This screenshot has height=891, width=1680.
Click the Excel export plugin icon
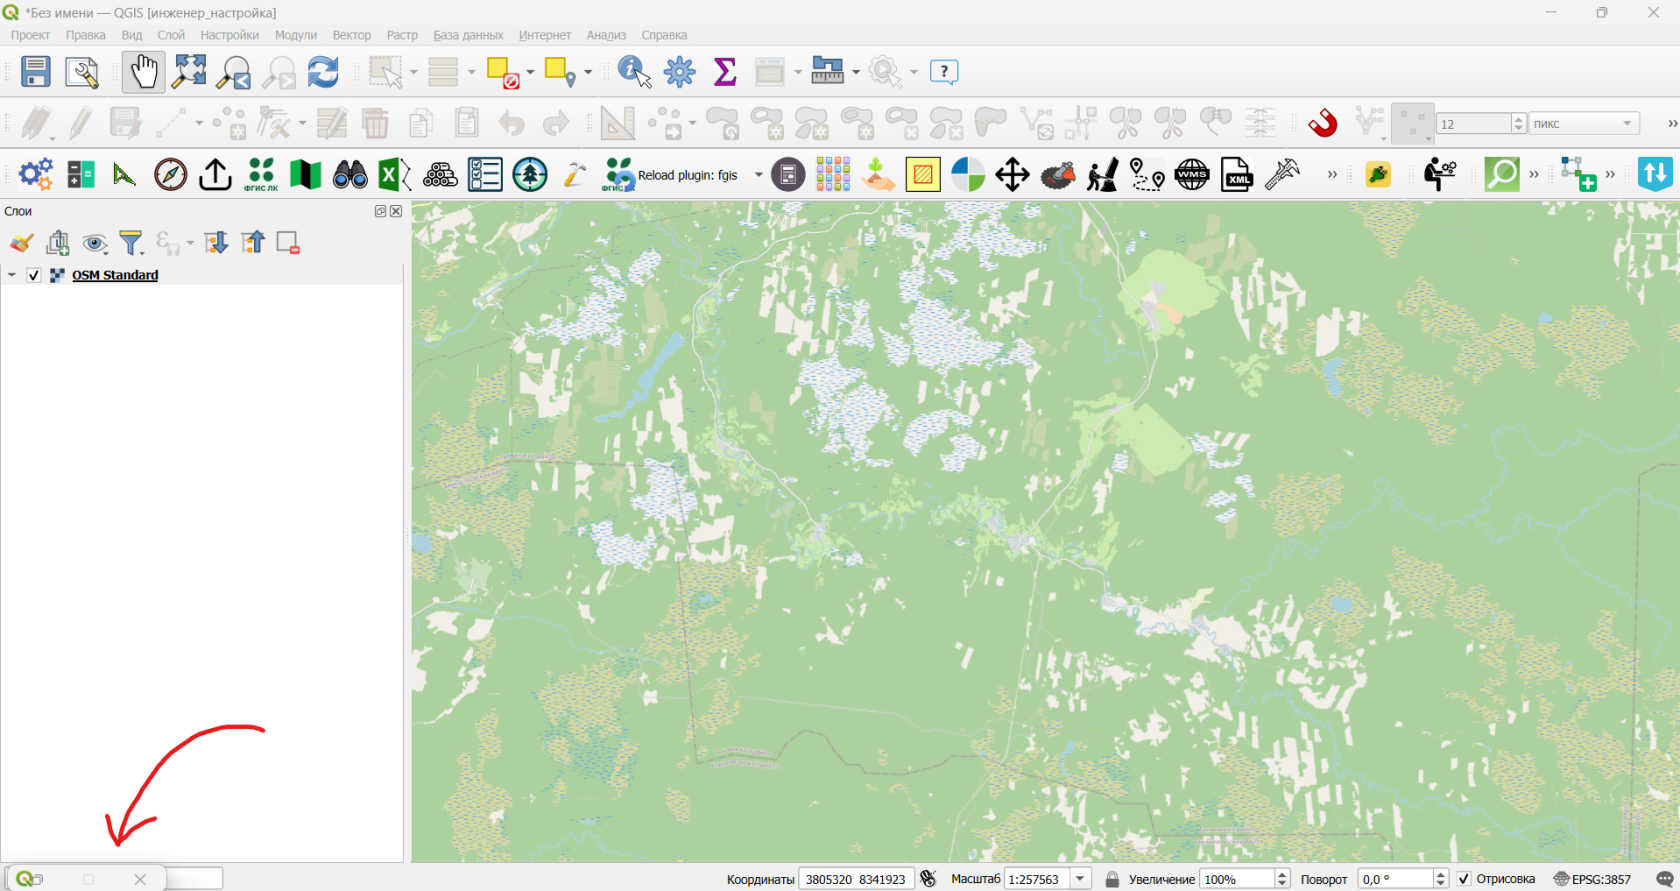[395, 175]
